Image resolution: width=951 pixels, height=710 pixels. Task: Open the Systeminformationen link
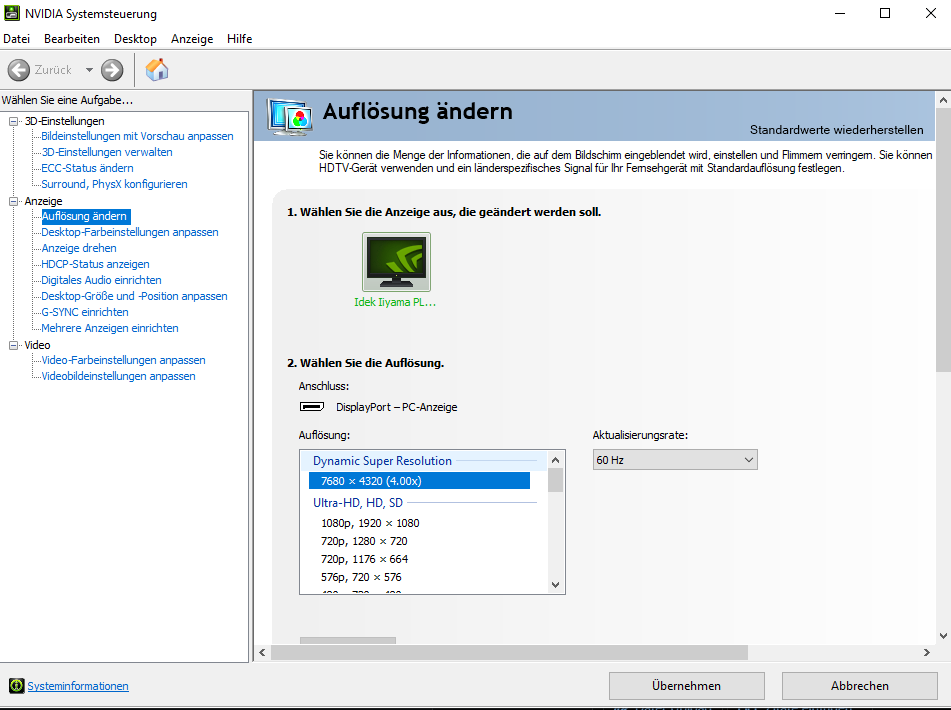click(78, 686)
